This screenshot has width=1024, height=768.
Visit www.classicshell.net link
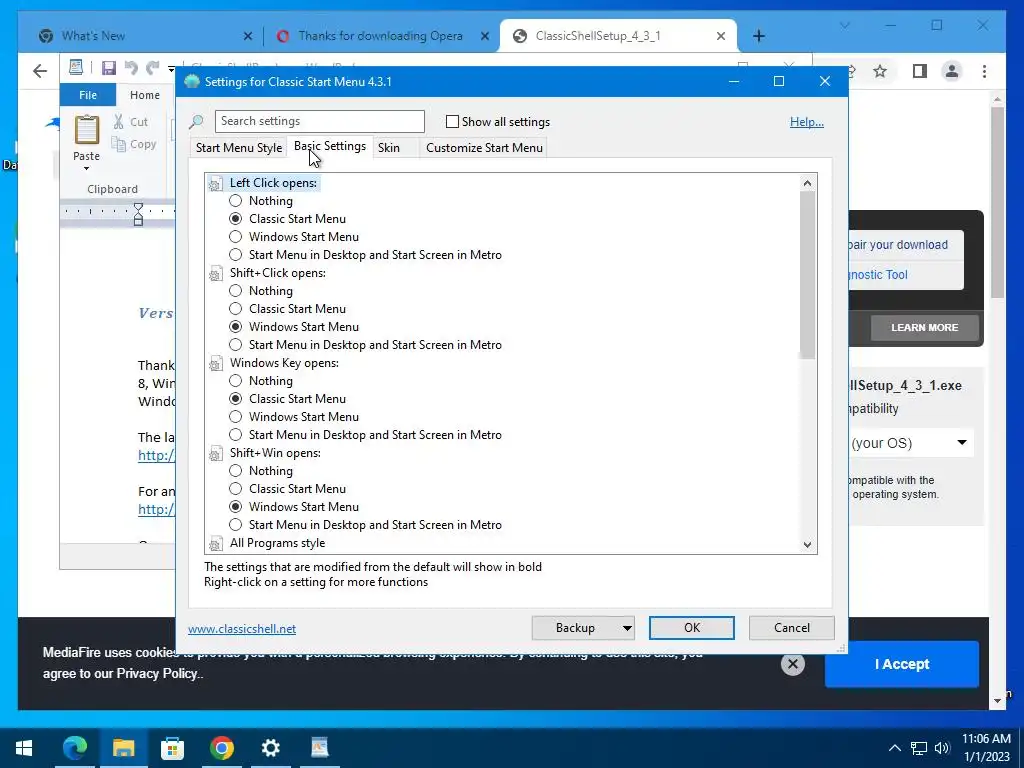242,629
